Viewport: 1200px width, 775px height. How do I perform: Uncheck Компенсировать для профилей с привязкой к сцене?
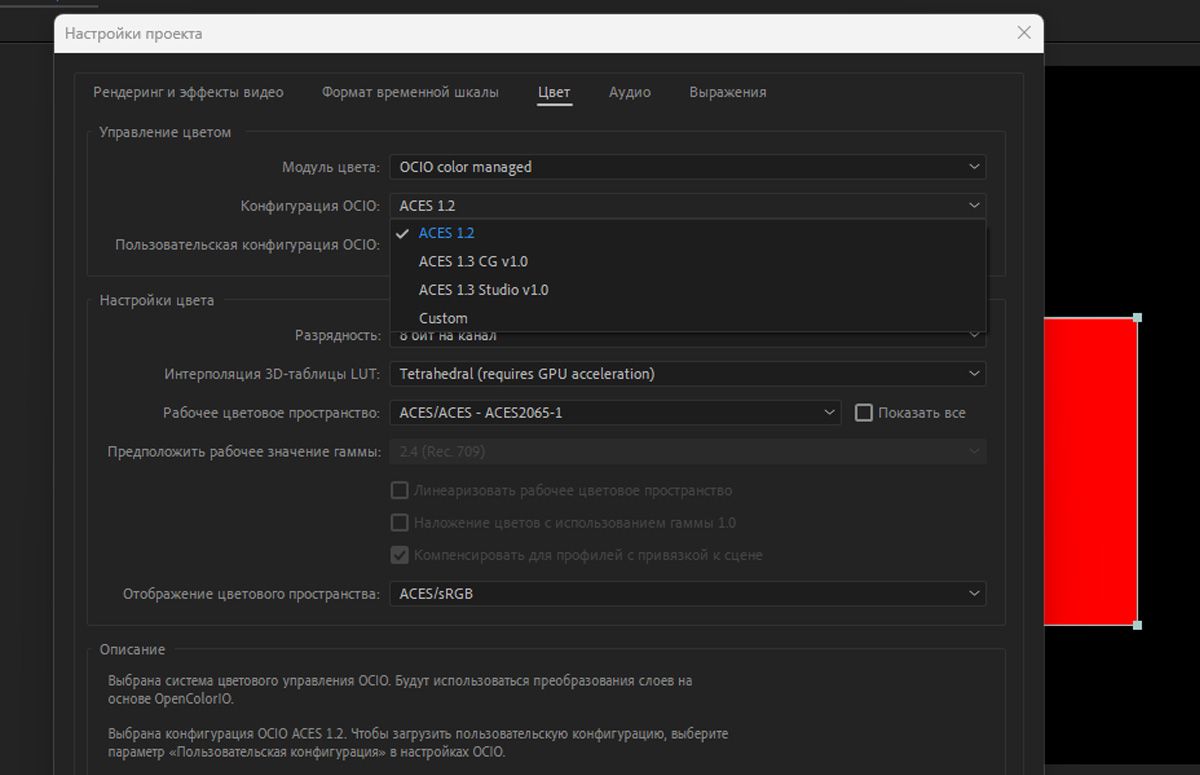pos(399,555)
